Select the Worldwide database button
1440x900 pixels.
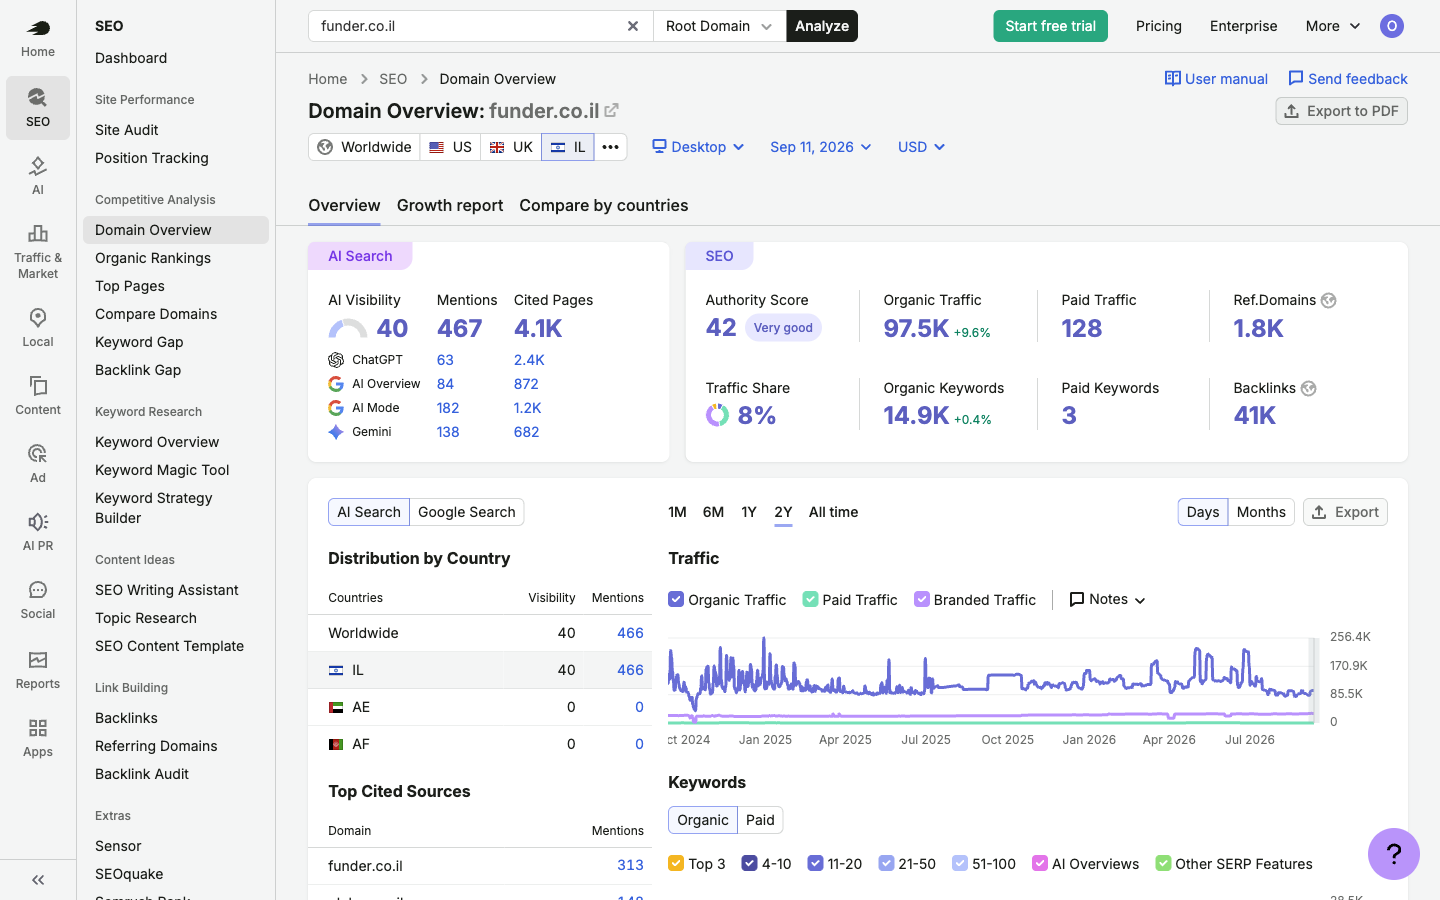click(x=364, y=147)
